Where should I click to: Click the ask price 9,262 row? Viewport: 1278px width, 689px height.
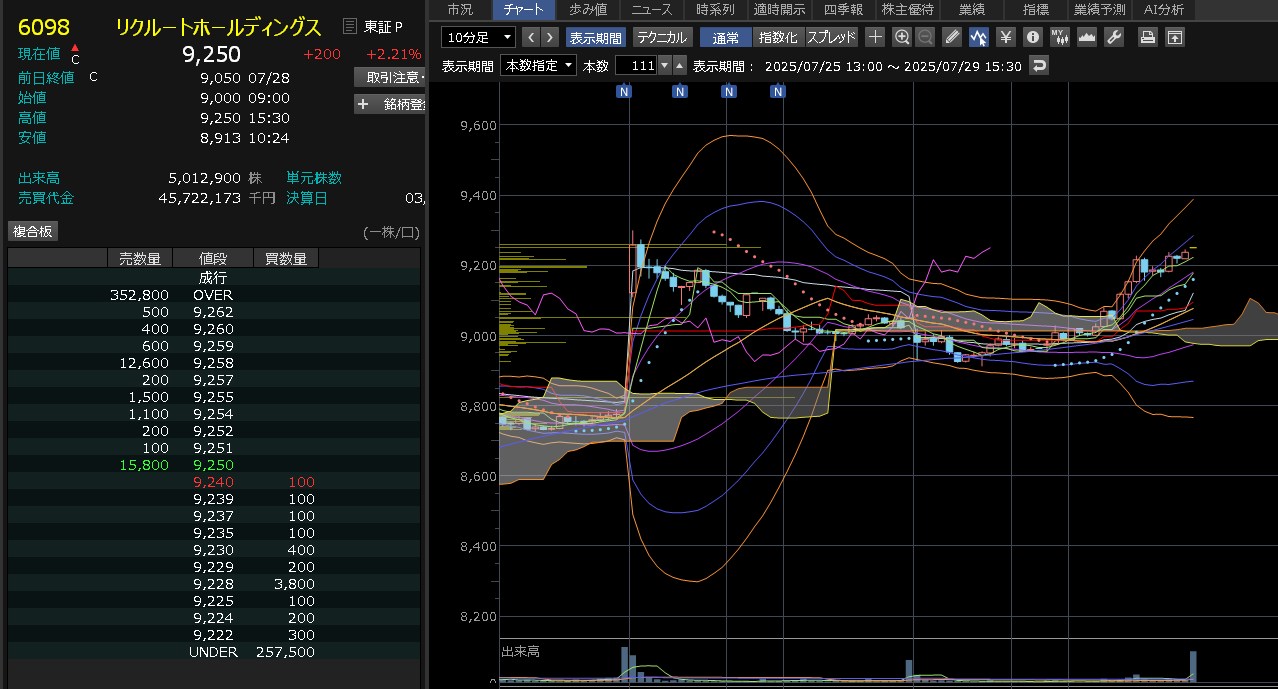[x=214, y=312]
